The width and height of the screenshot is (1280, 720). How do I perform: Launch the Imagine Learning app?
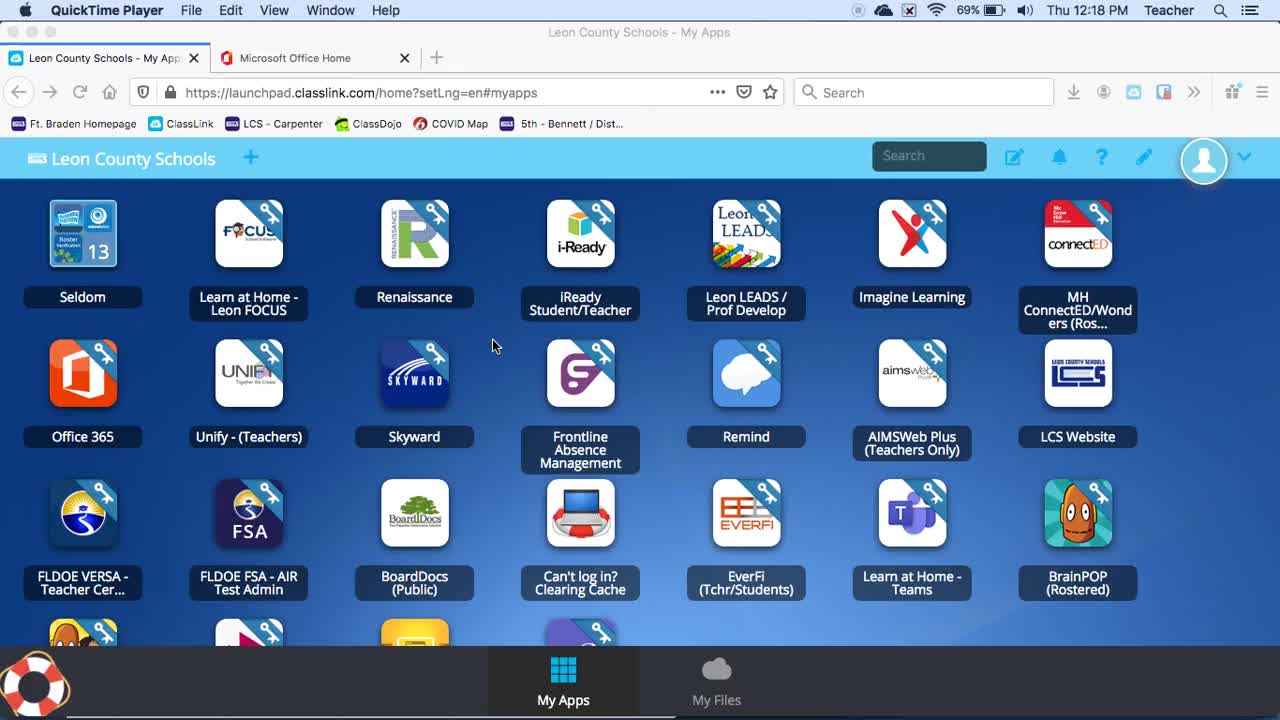pos(913,234)
